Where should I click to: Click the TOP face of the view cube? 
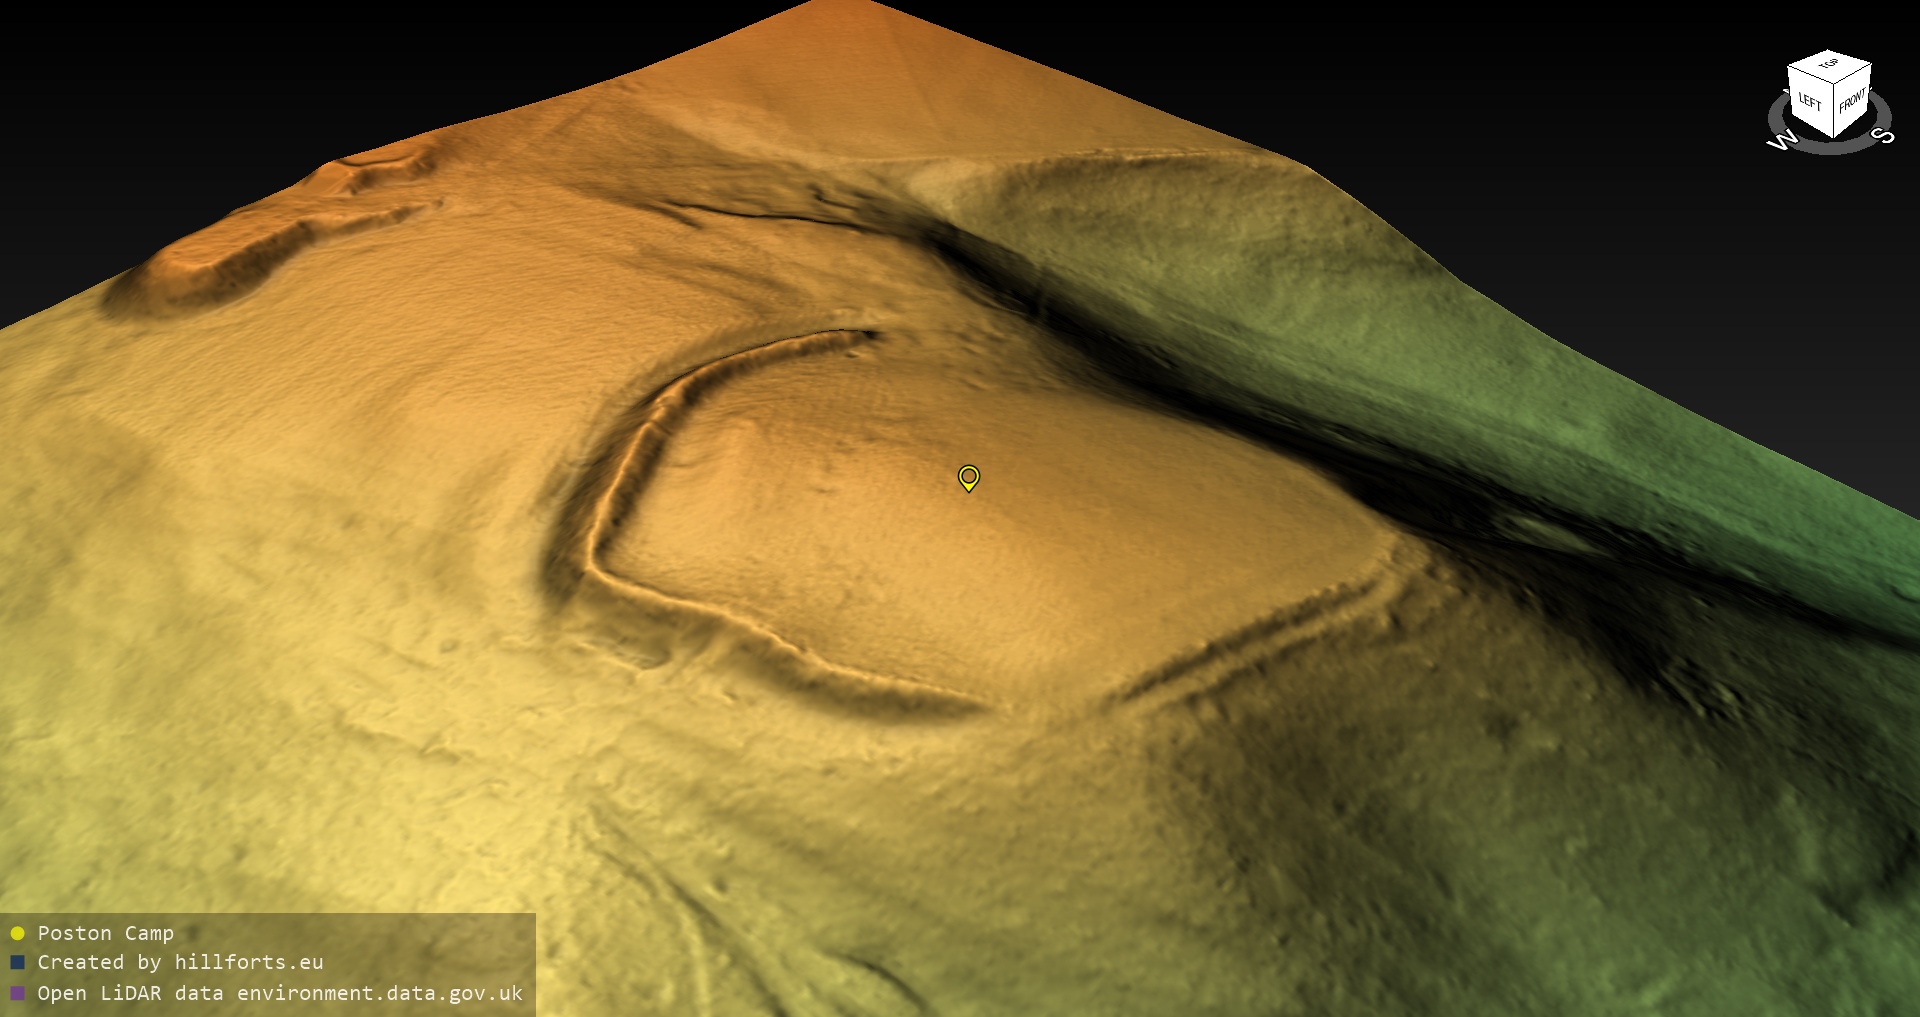(x=1829, y=66)
